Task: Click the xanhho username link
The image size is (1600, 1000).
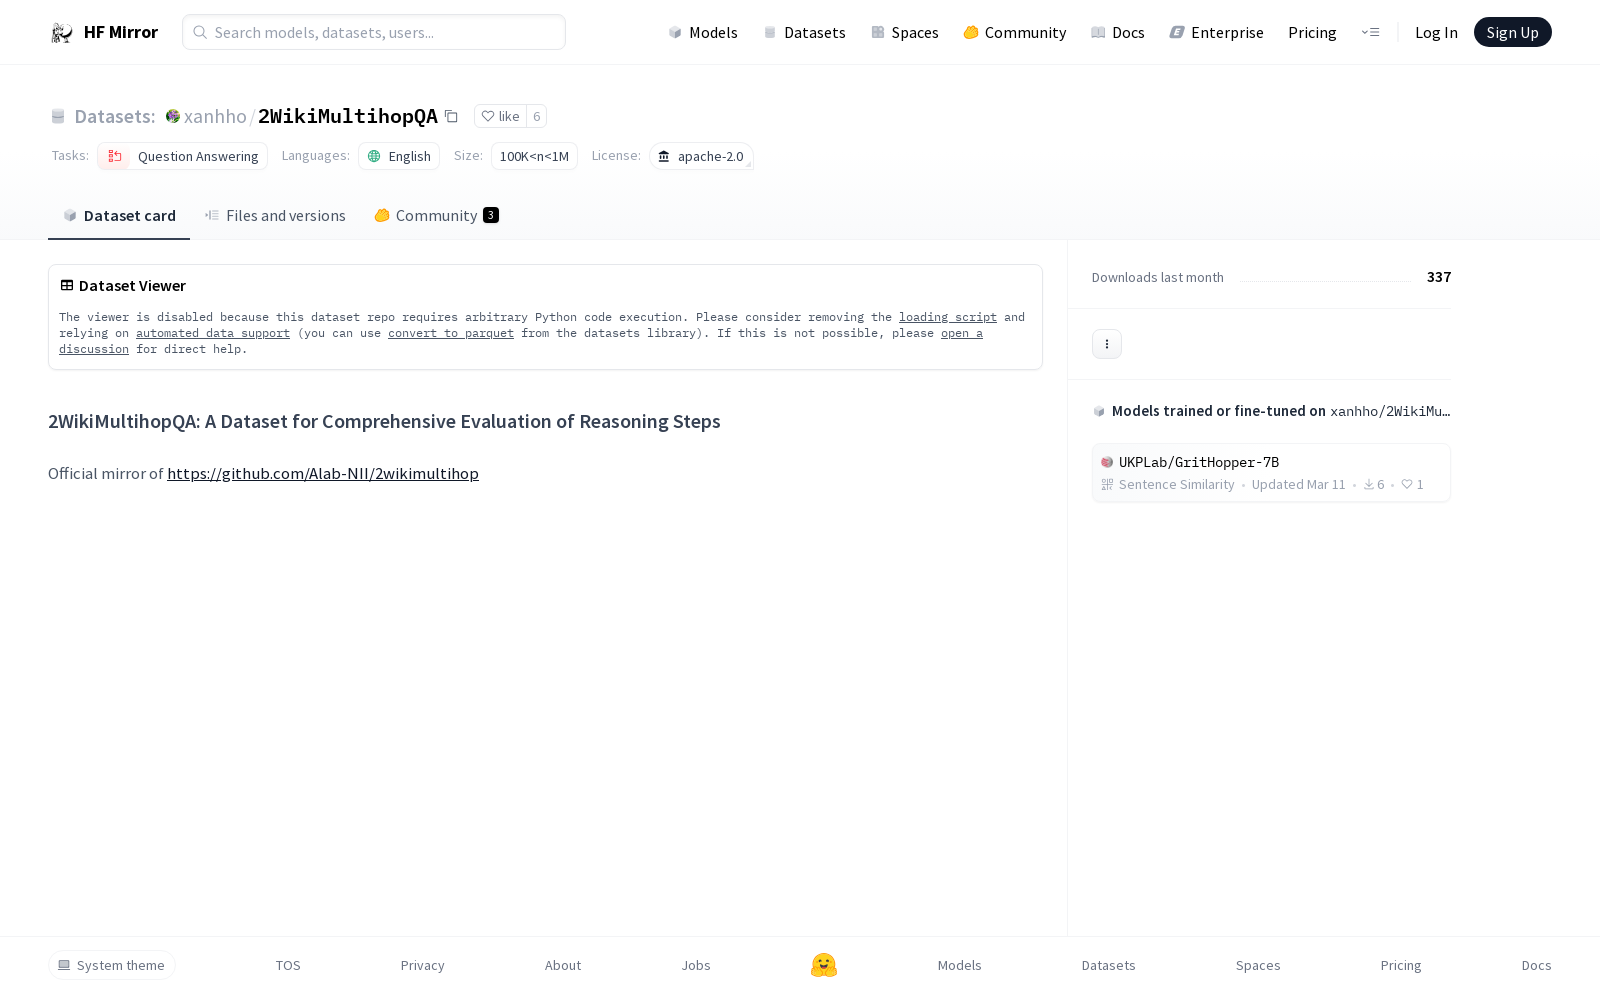Action: click(215, 116)
